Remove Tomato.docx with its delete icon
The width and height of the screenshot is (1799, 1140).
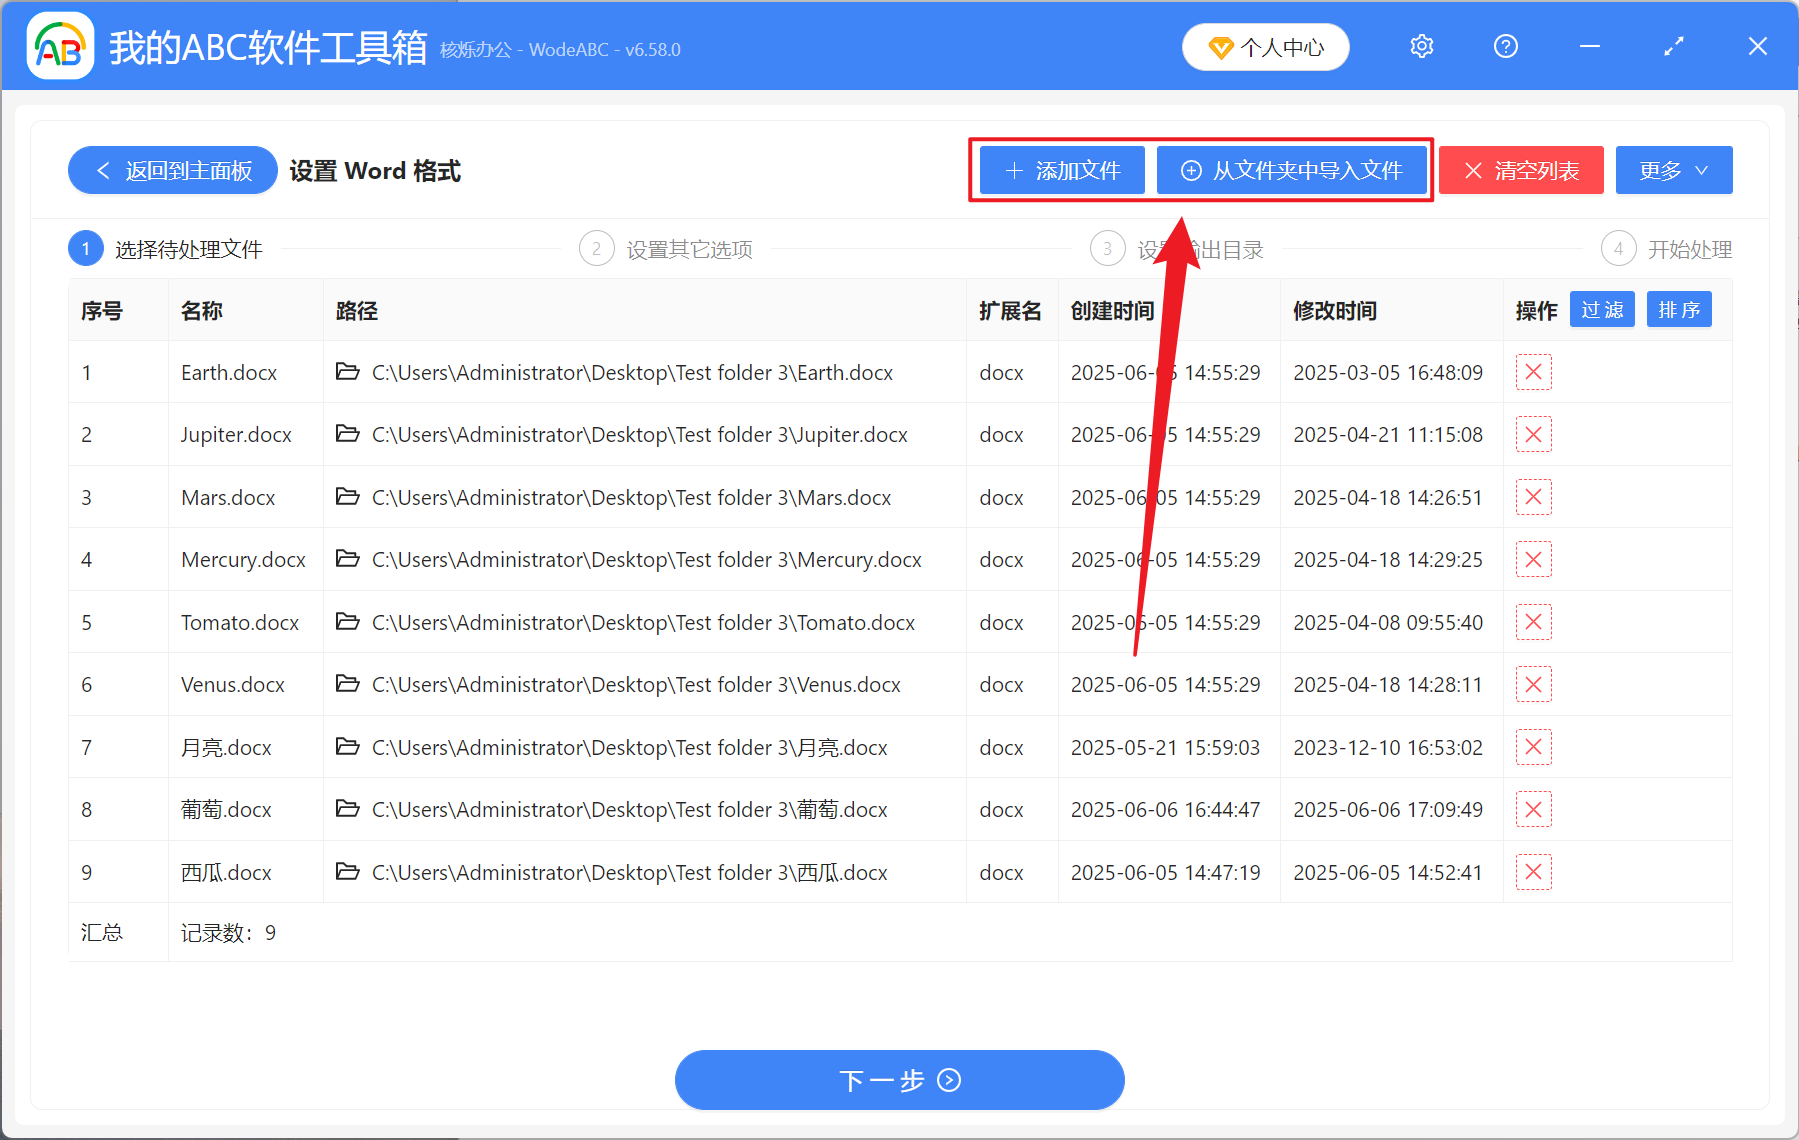tap(1533, 622)
